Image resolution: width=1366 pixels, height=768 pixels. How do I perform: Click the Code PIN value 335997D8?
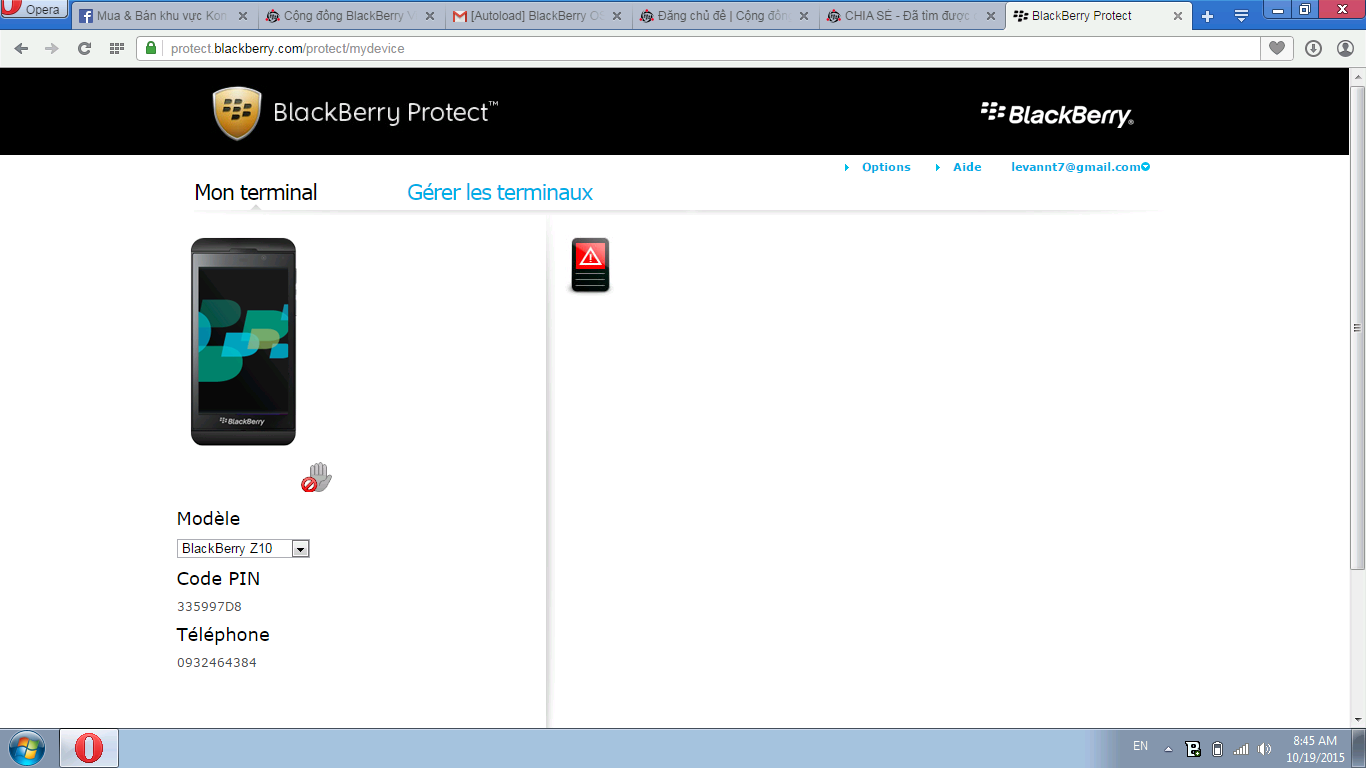[x=209, y=606]
